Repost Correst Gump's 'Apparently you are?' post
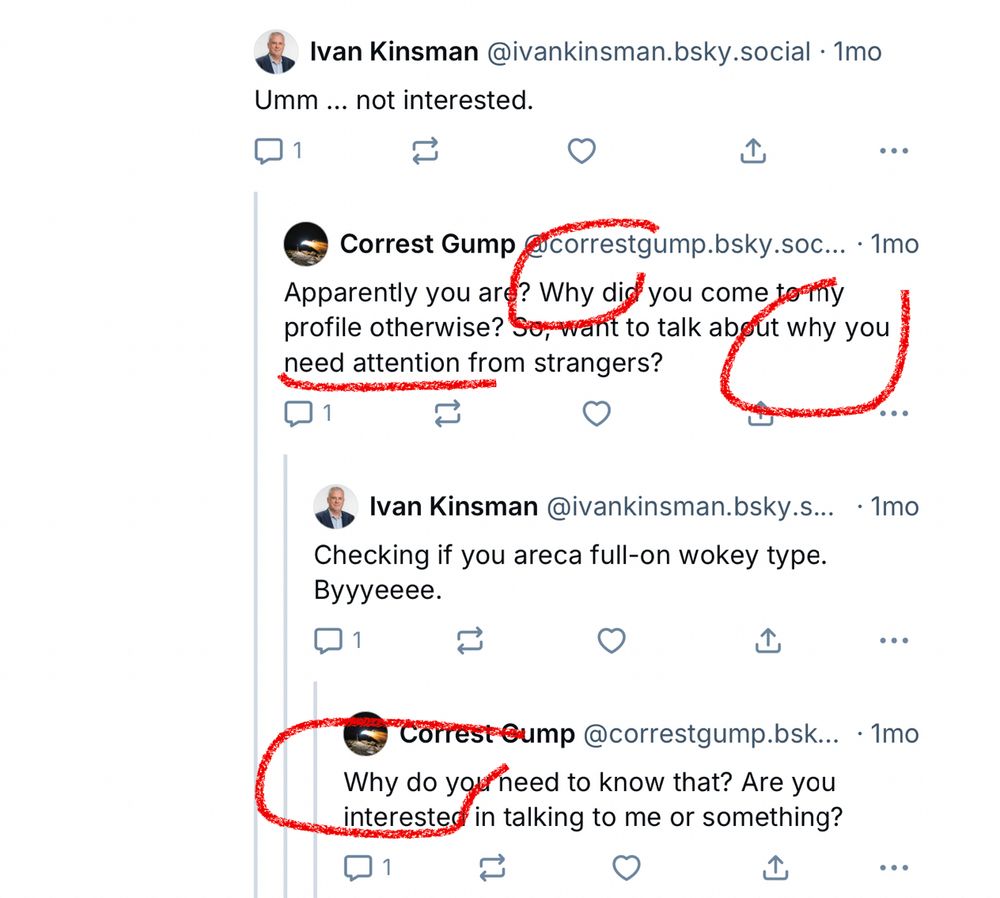Image resolution: width=1000 pixels, height=898 pixels. 448,413
